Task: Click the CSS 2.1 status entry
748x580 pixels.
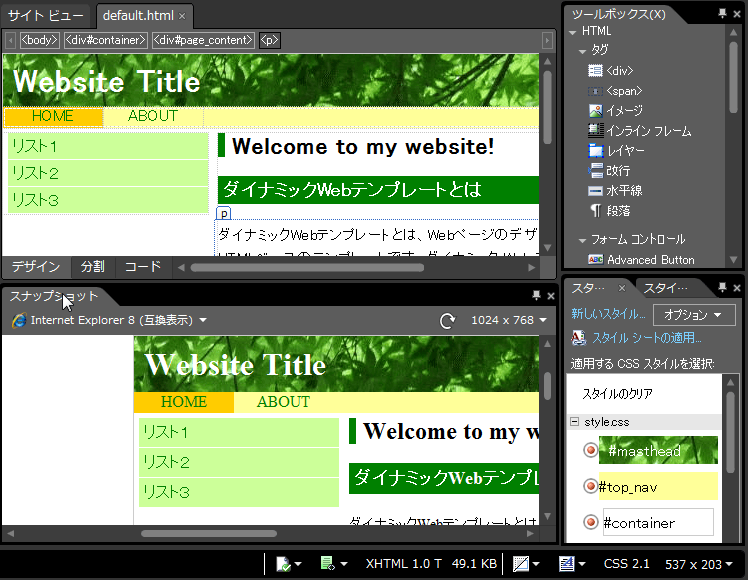Action: click(x=626, y=564)
